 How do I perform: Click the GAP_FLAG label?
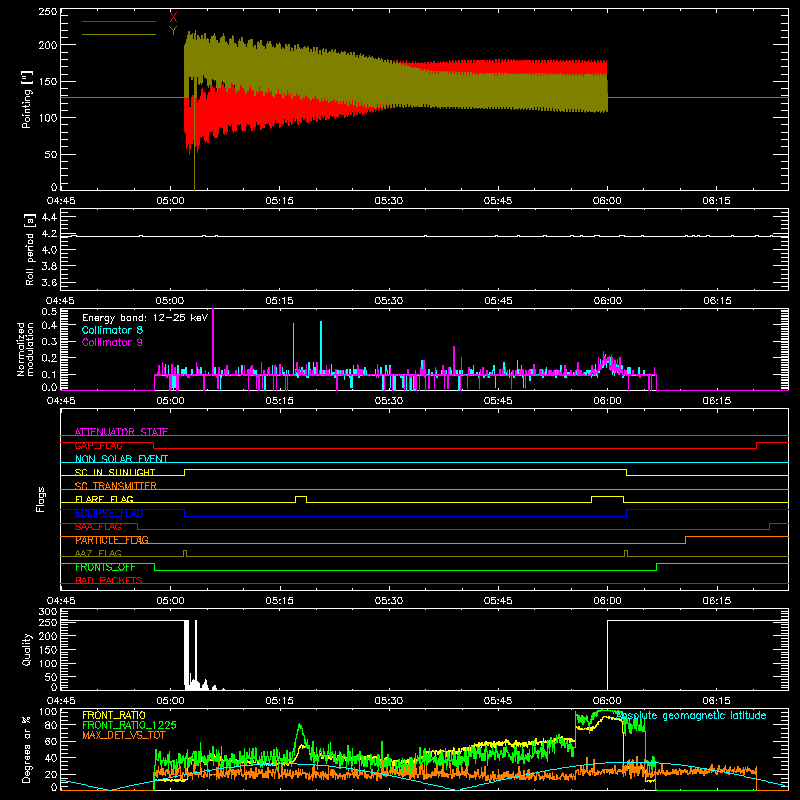coord(98,445)
